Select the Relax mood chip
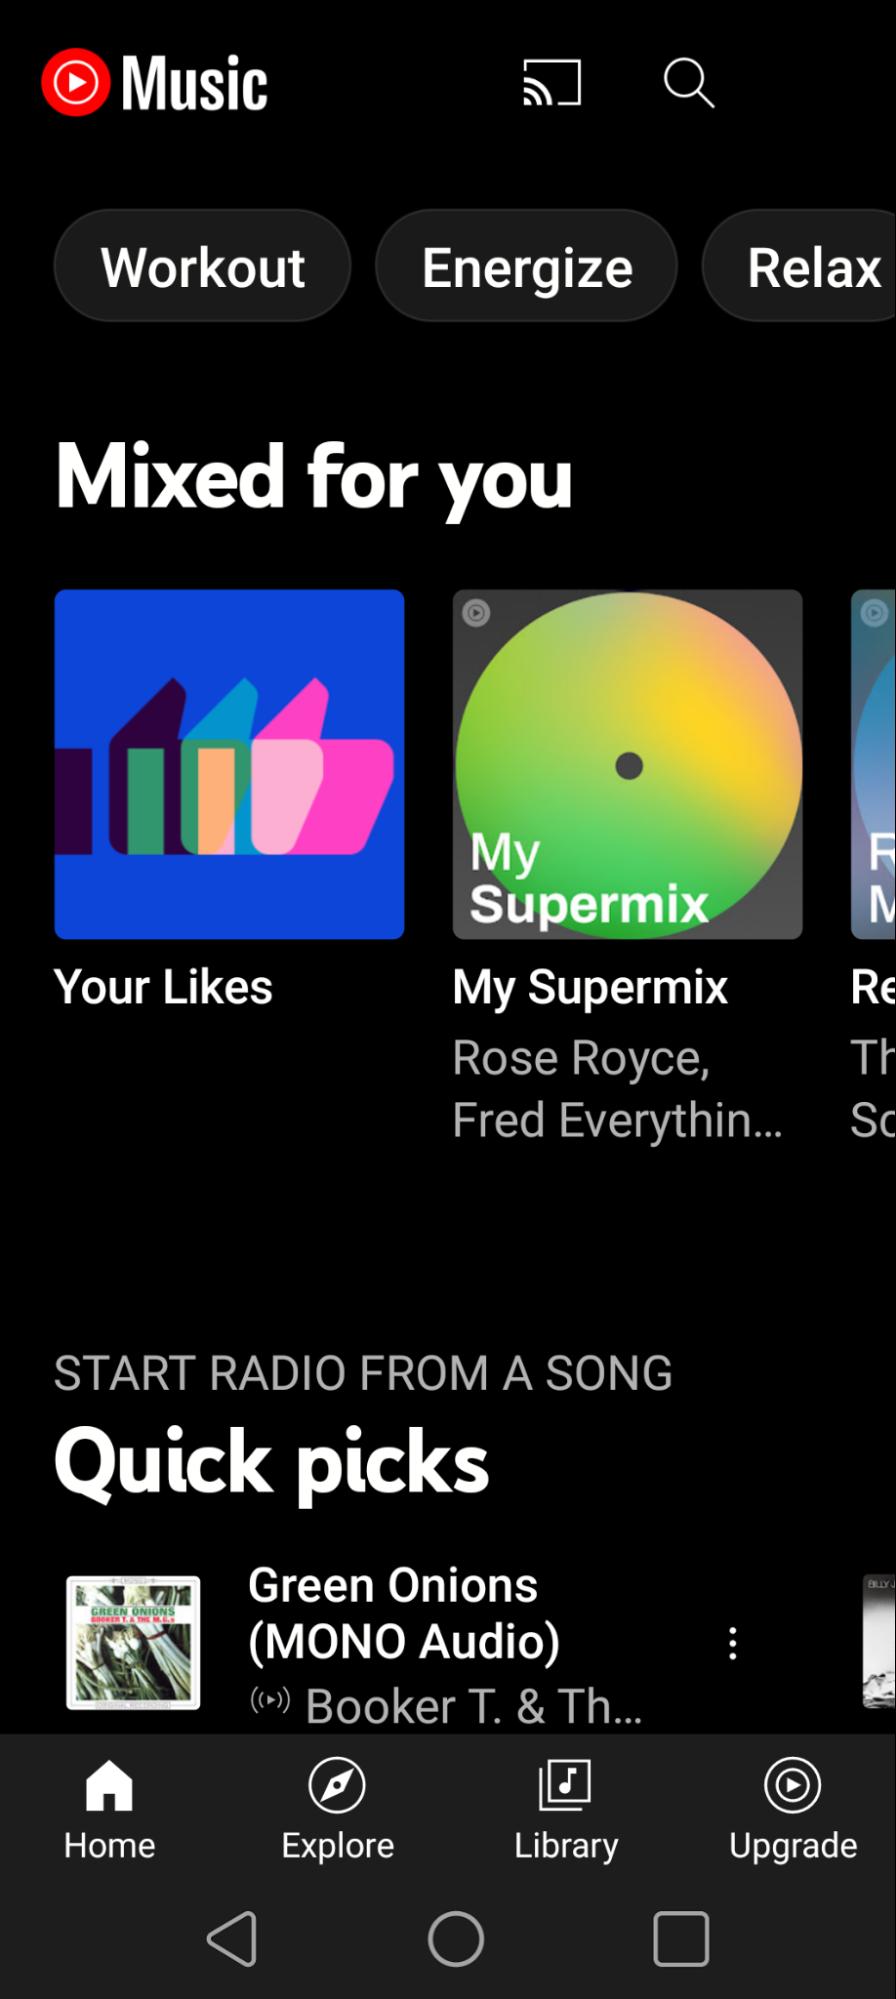896x1999 pixels. pos(812,267)
